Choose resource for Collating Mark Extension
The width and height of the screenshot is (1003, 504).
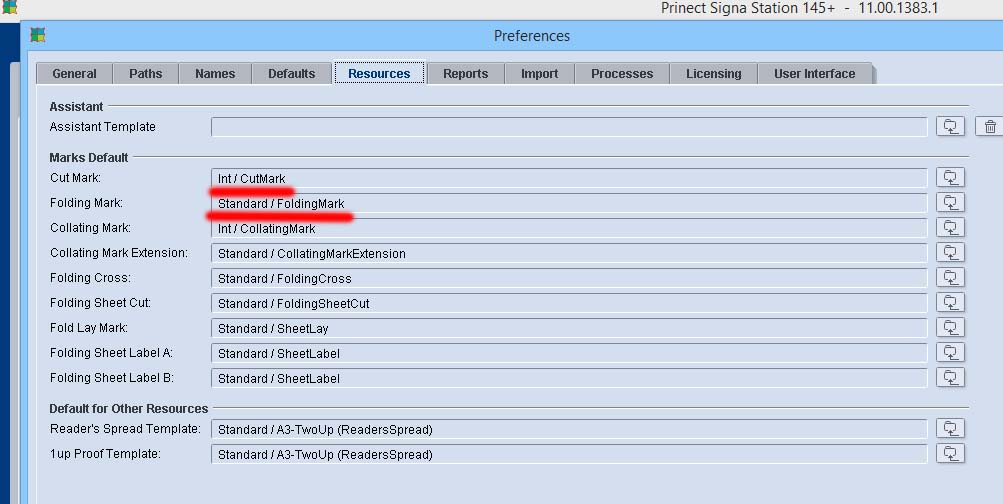click(x=950, y=252)
